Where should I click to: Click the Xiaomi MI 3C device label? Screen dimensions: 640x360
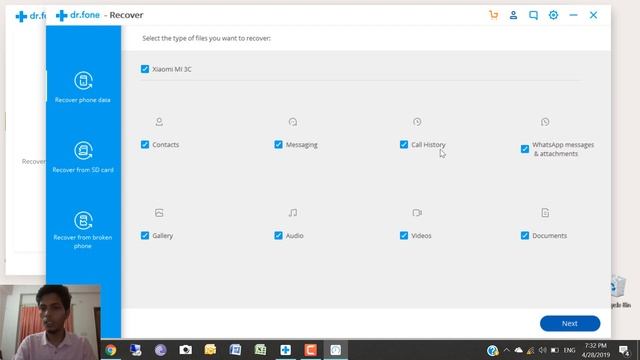[172, 69]
